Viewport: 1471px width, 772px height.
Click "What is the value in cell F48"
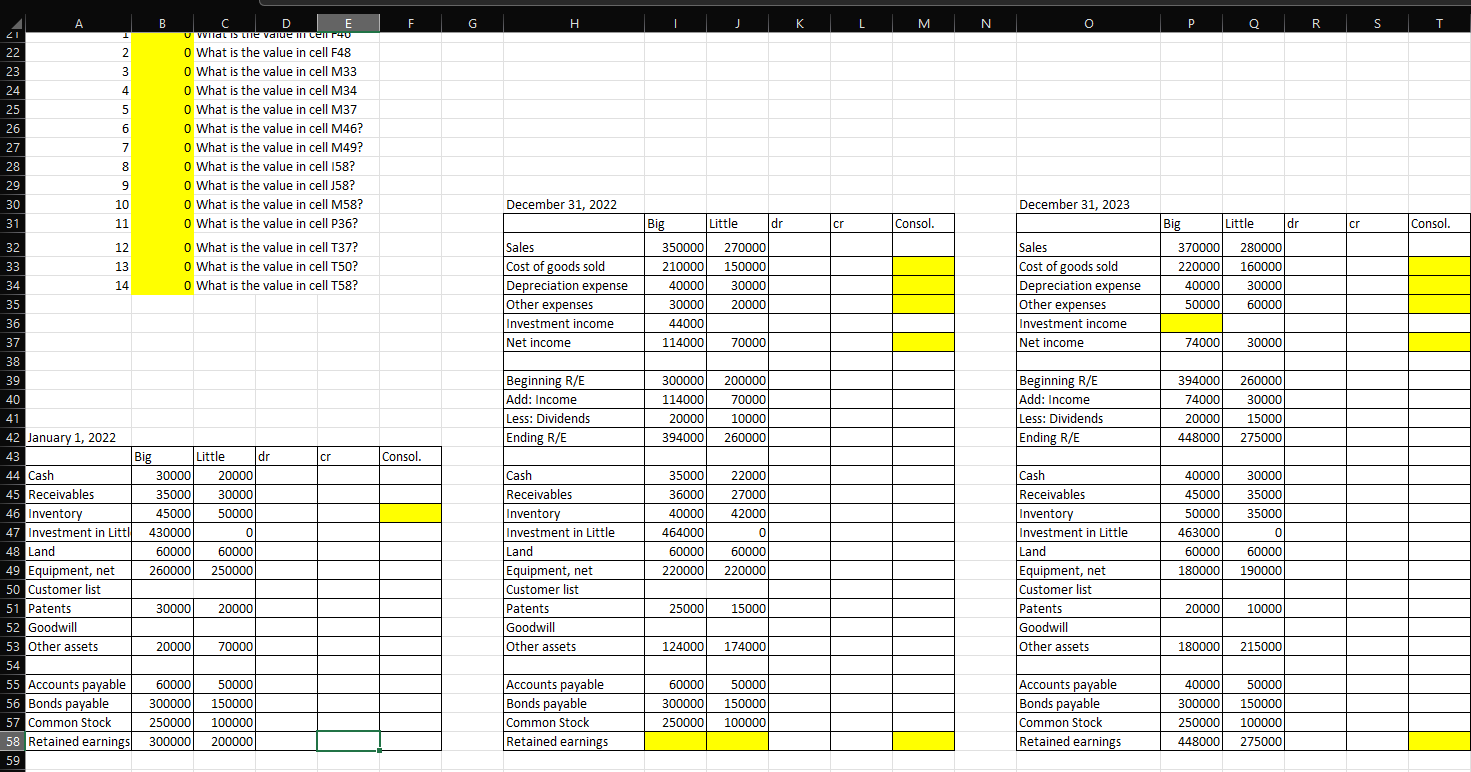click(x=274, y=52)
